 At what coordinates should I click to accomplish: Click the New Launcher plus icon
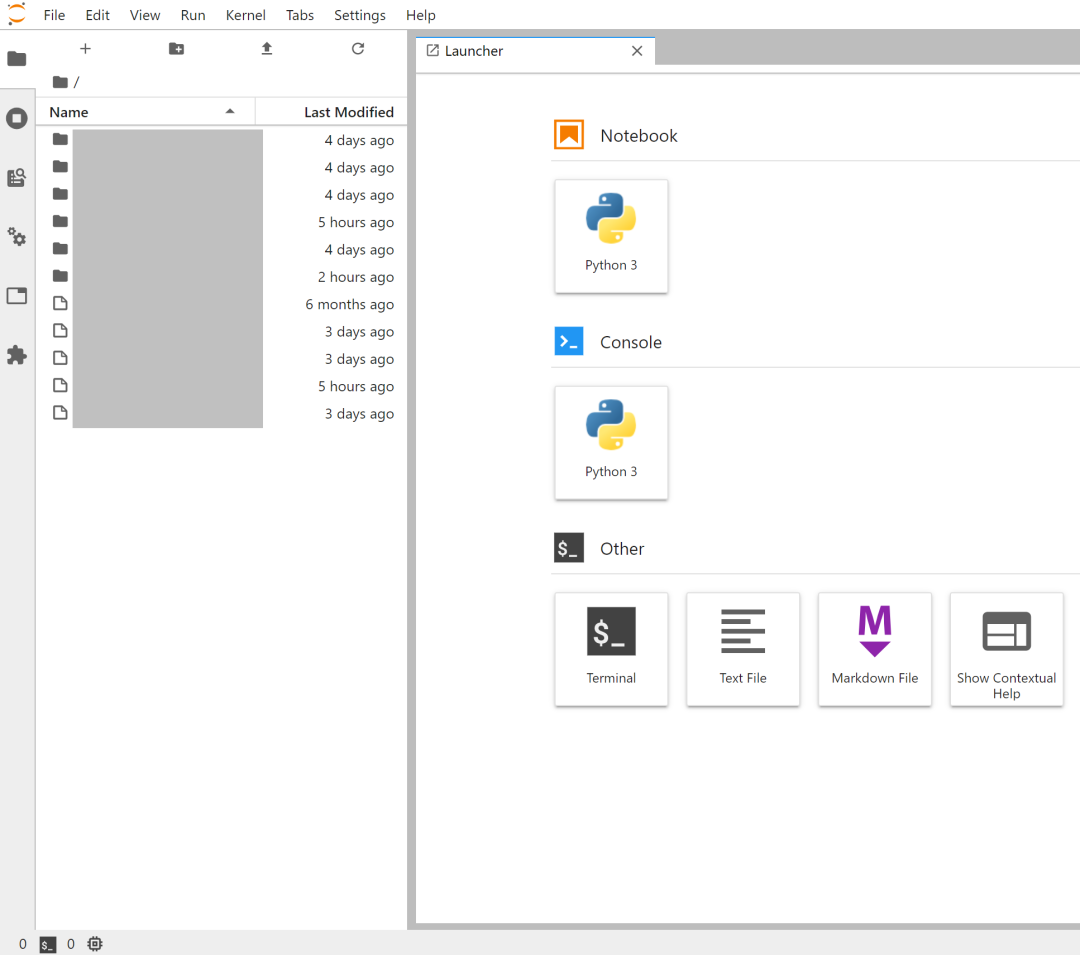[x=85, y=49]
